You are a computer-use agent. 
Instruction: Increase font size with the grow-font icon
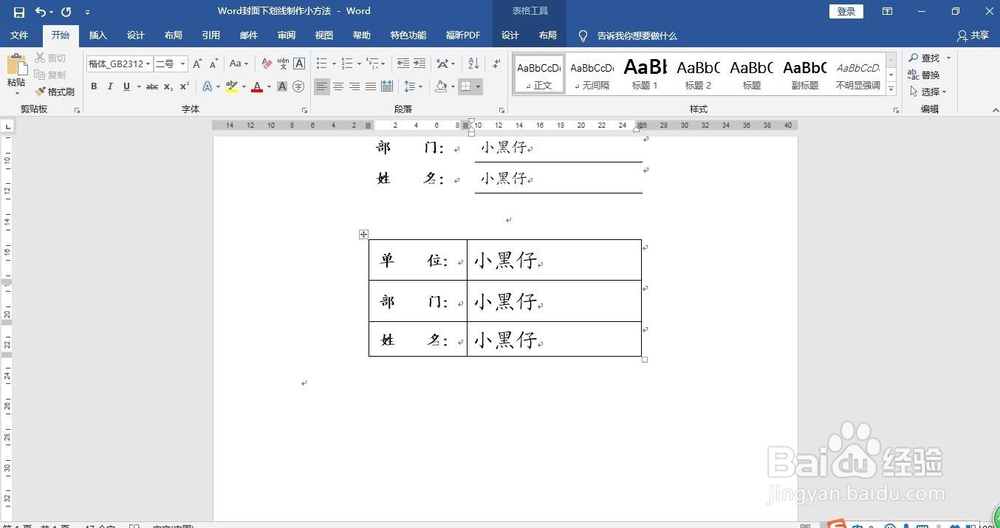(198, 64)
